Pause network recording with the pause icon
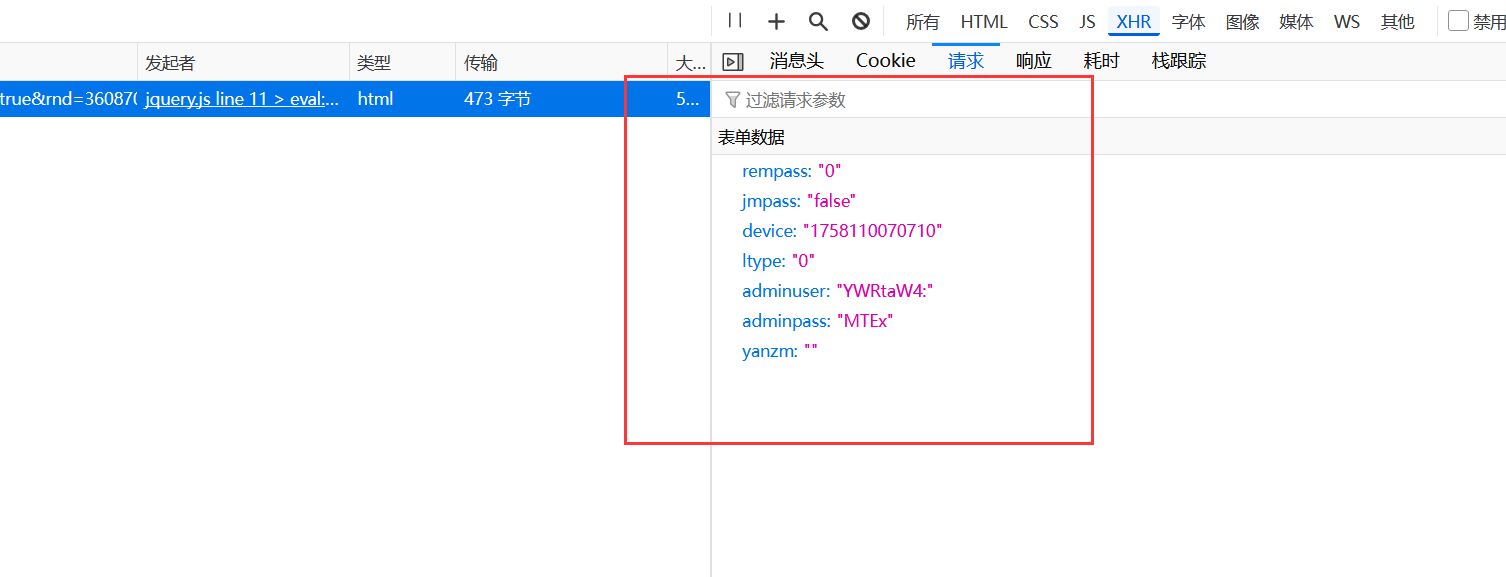Image resolution: width=1506 pixels, height=577 pixels. pos(735,20)
